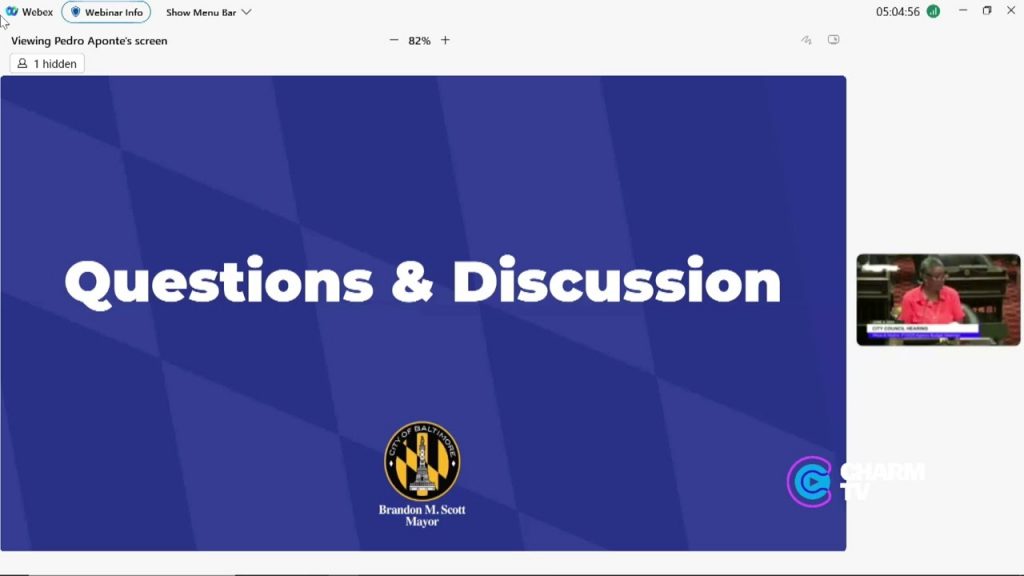This screenshot has height=576, width=1024.
Task: Click the meeting timer 05:04:56
Action: [898, 12]
